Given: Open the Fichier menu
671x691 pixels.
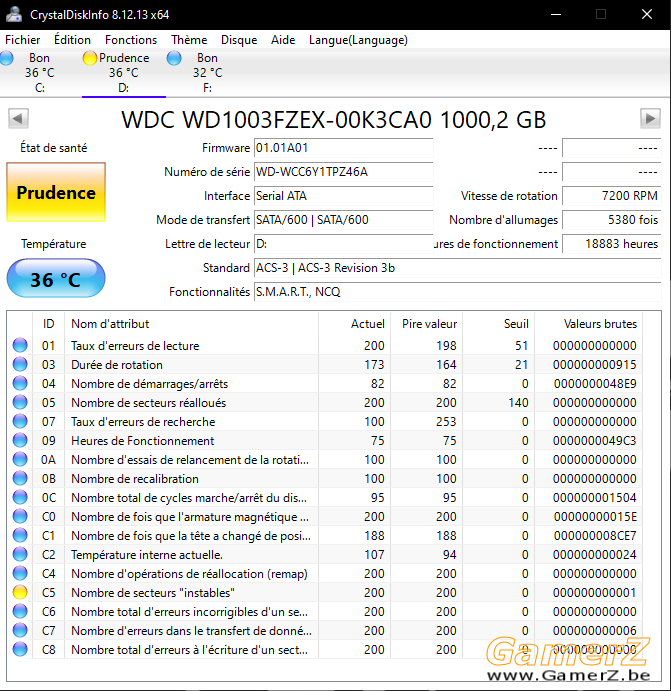Looking at the screenshot, I should 22,40.
